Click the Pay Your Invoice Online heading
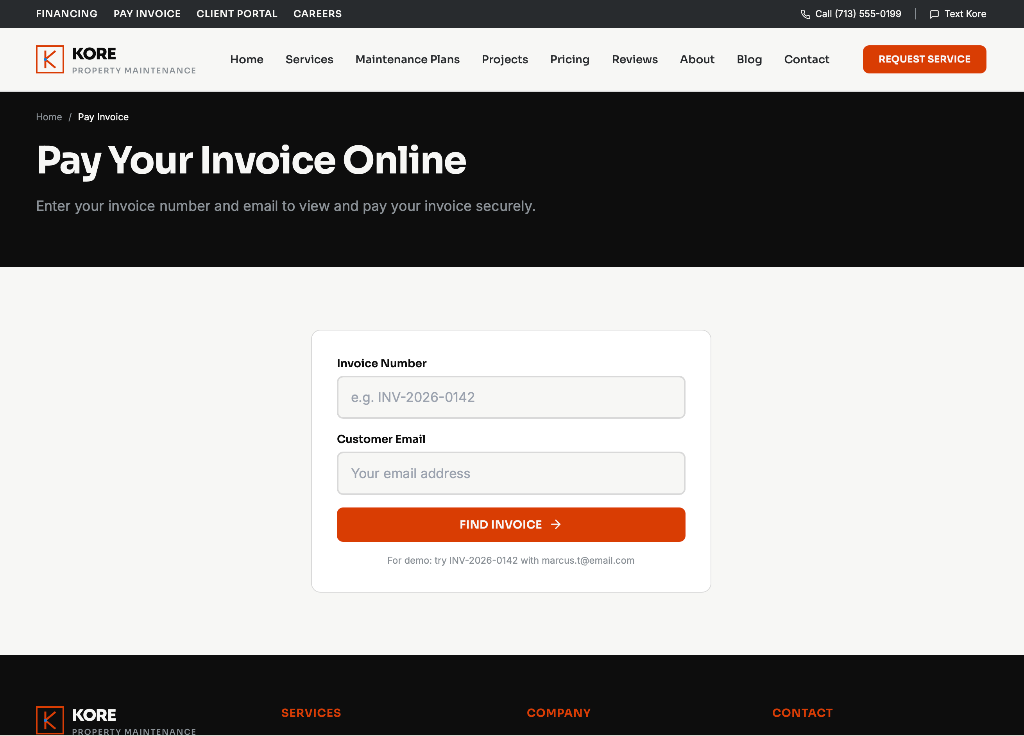Image resolution: width=1024 pixels, height=736 pixels. pos(251,161)
